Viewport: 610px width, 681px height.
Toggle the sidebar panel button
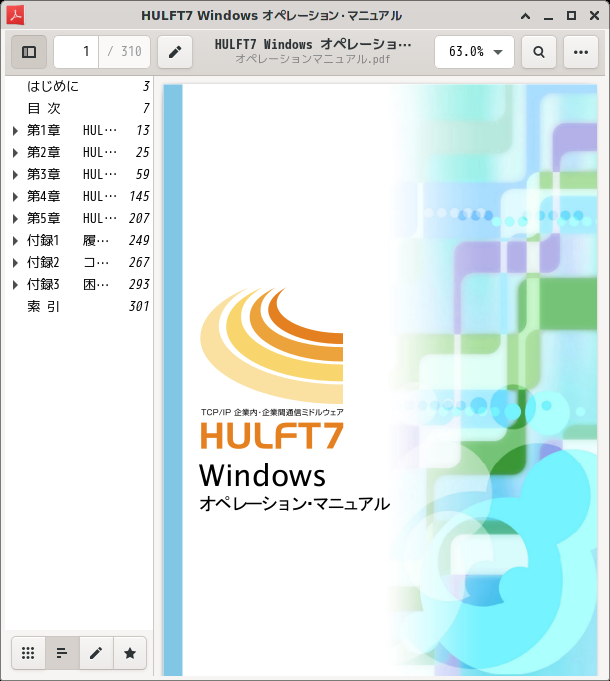click(29, 52)
